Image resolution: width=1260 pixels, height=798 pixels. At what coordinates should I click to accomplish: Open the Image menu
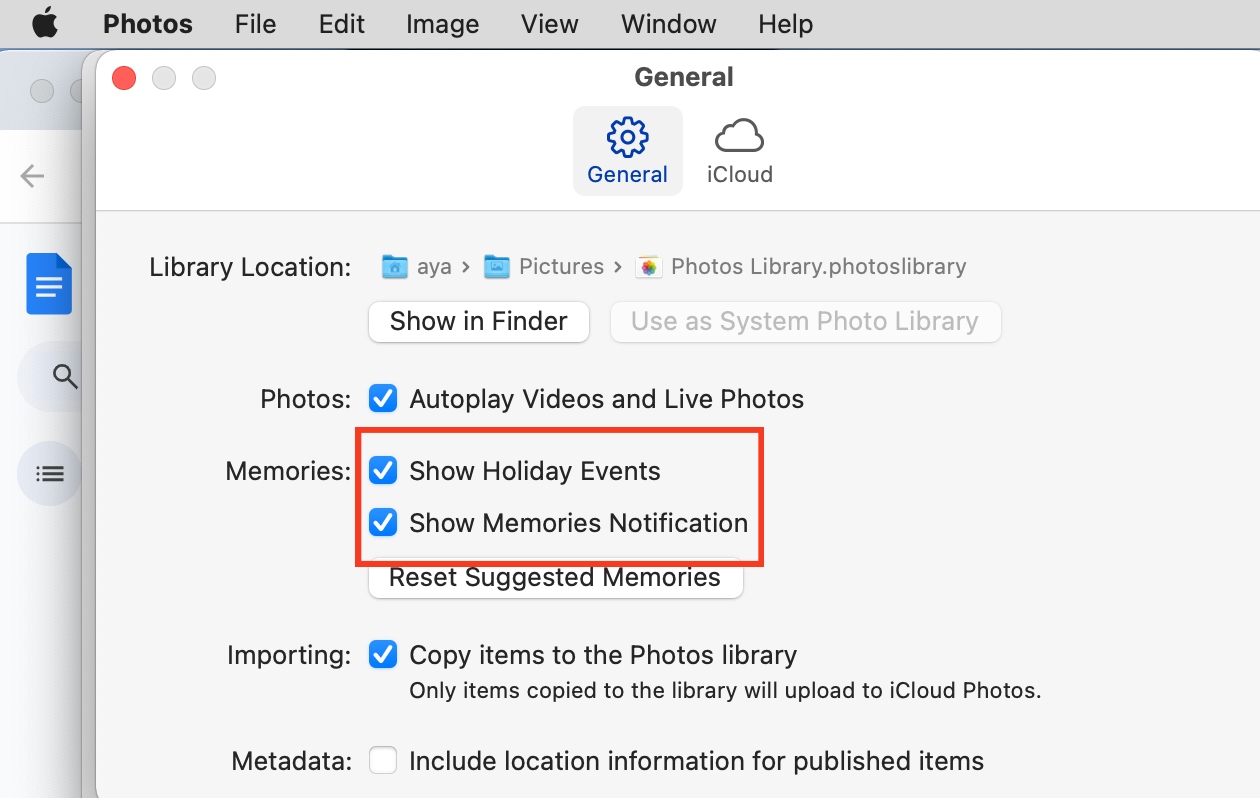(441, 24)
